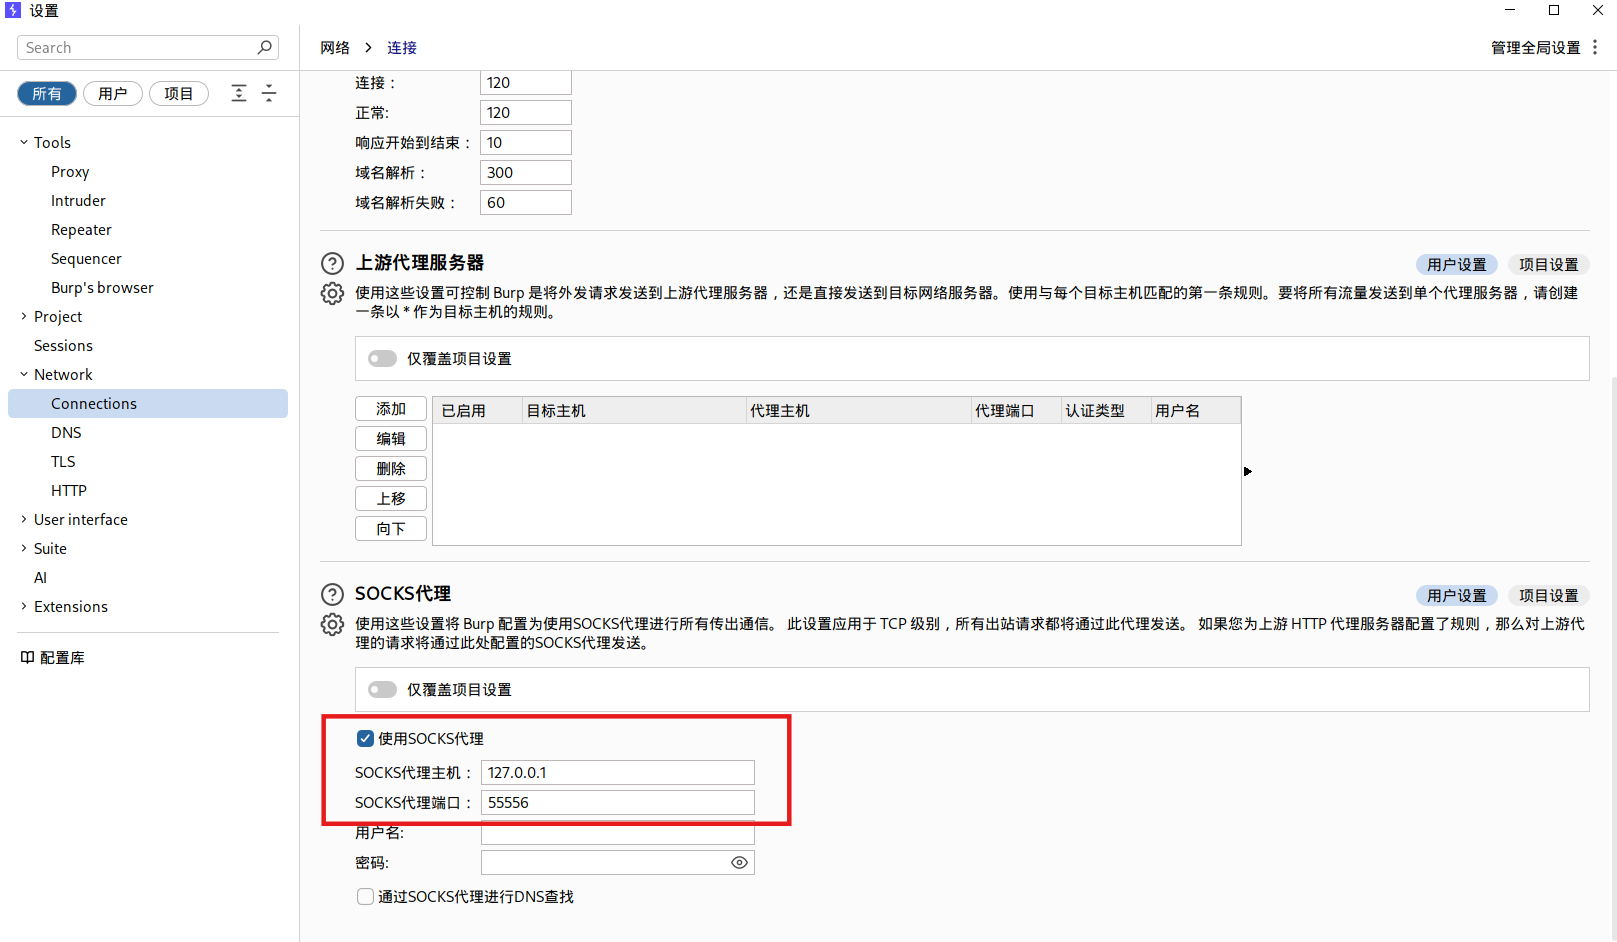Click the SOCKS代理主机 field
The image size is (1617, 942).
point(617,773)
